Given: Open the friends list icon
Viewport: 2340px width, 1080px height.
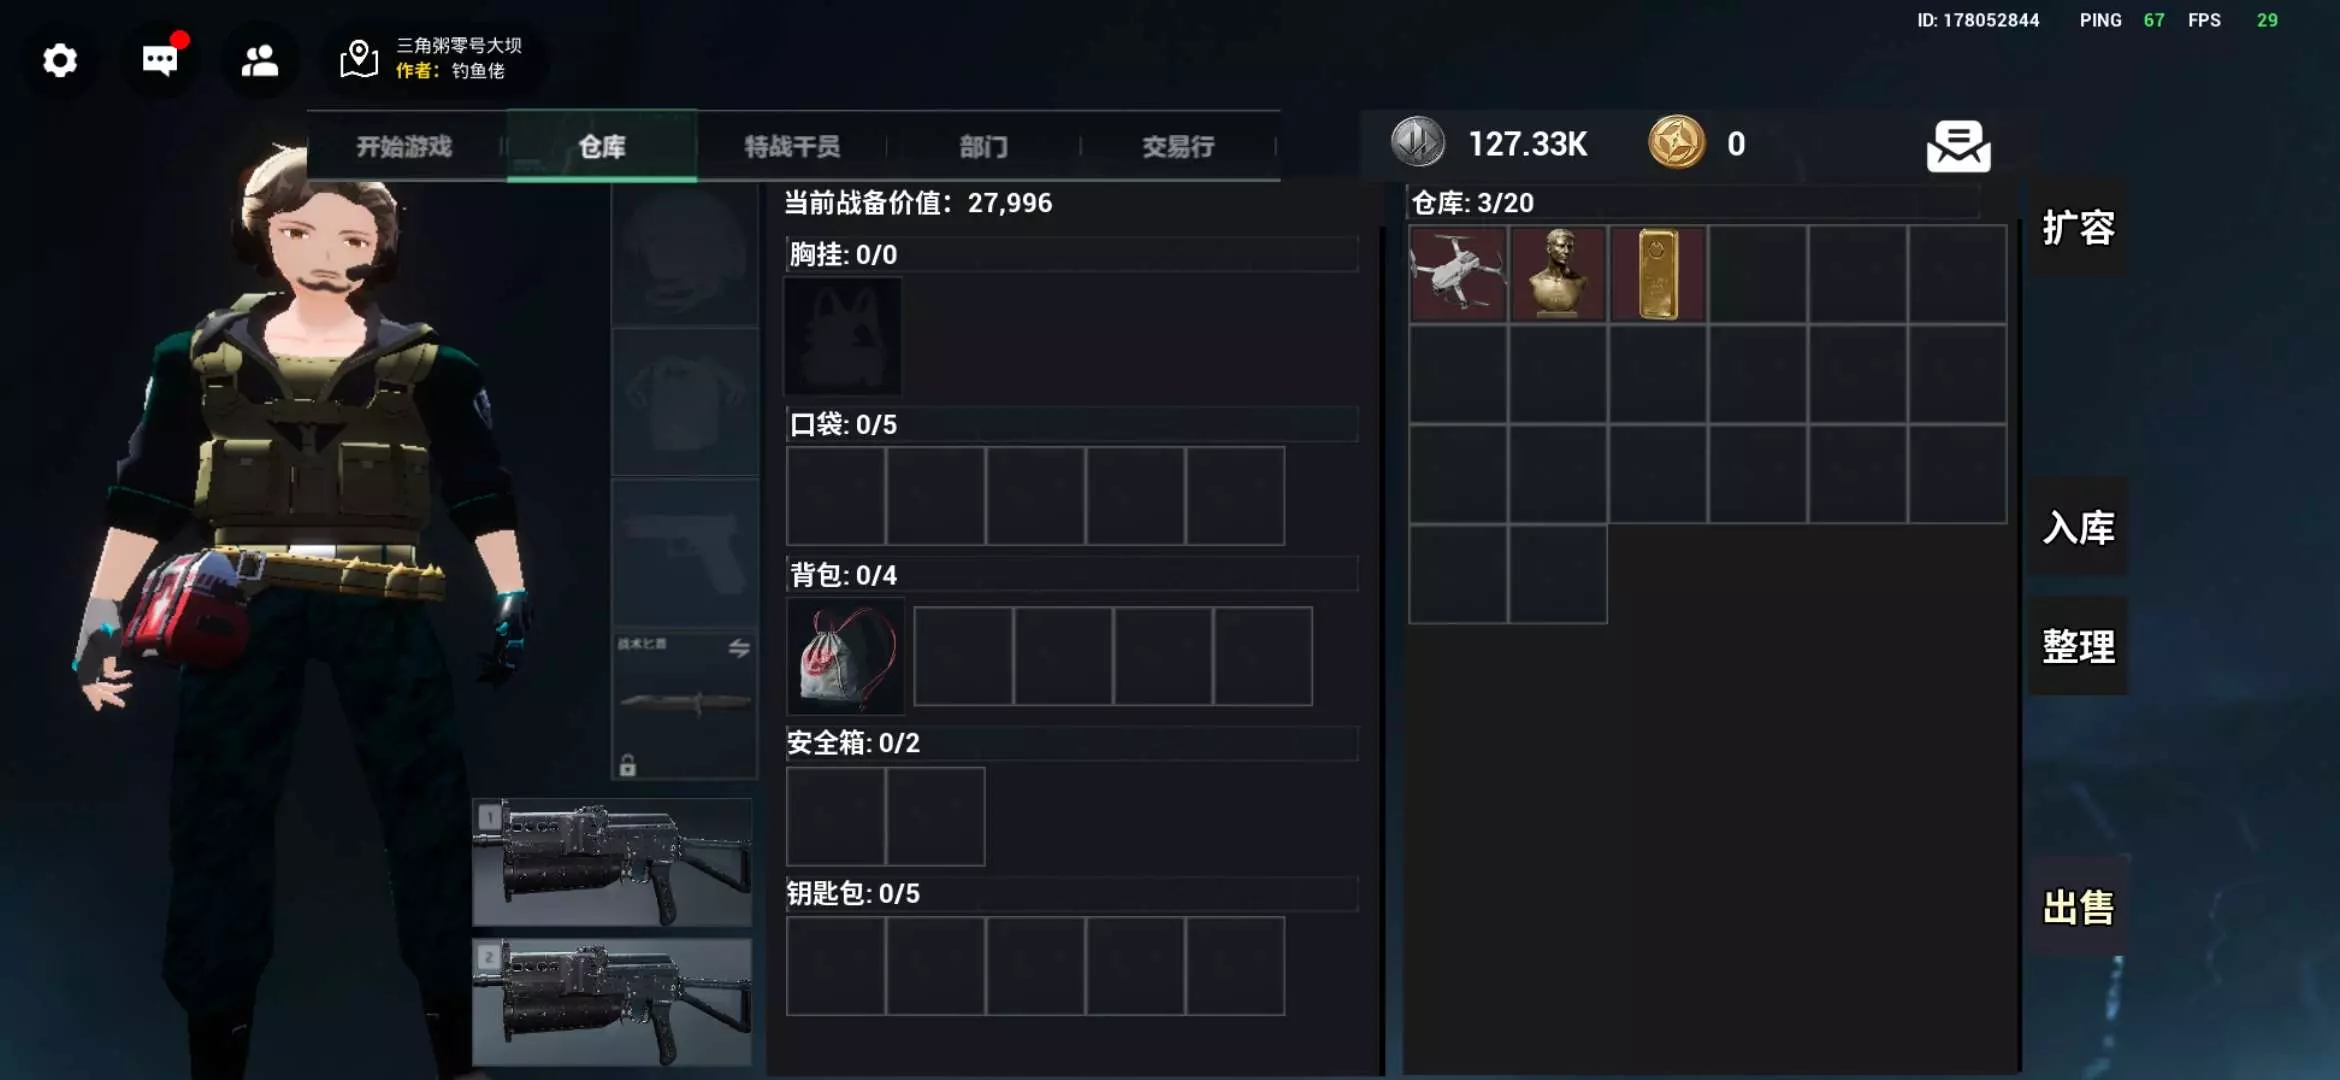Looking at the screenshot, I should coord(260,61).
